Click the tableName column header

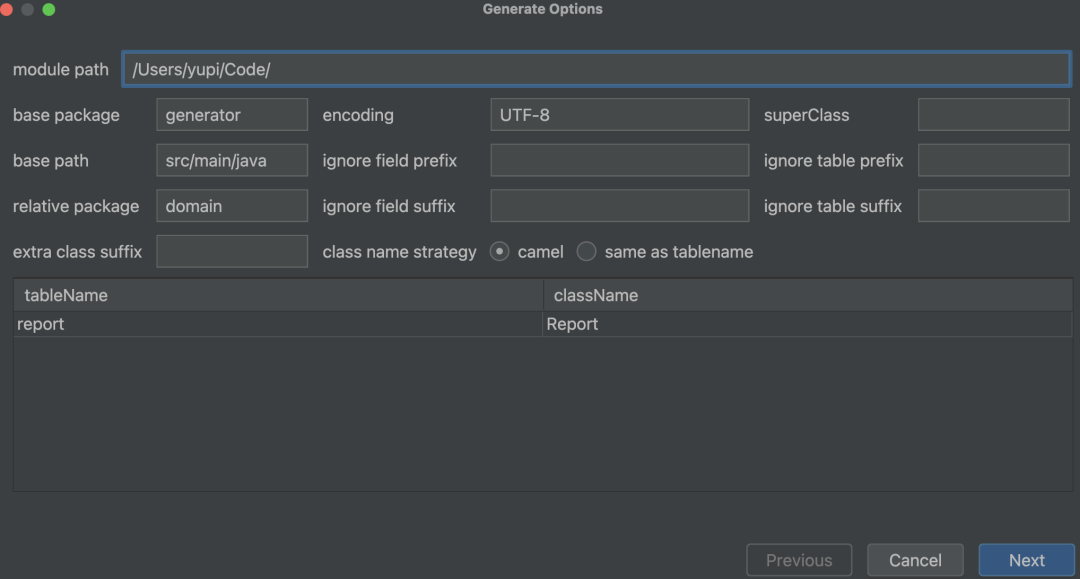click(277, 295)
